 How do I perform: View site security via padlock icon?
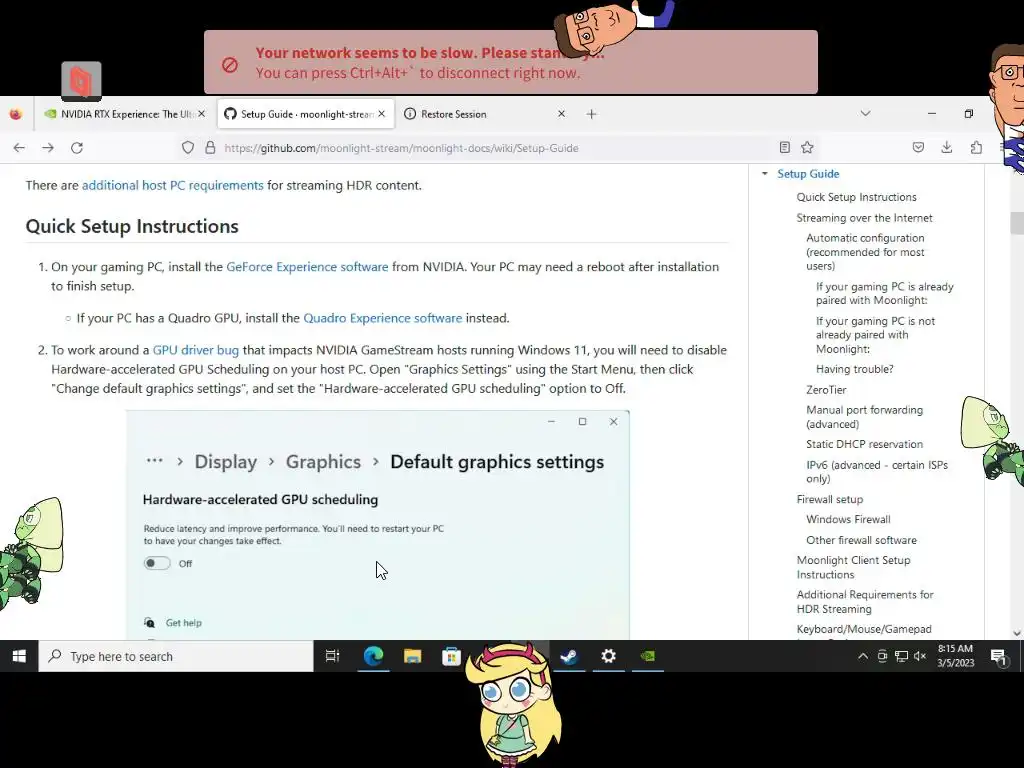tap(210, 148)
